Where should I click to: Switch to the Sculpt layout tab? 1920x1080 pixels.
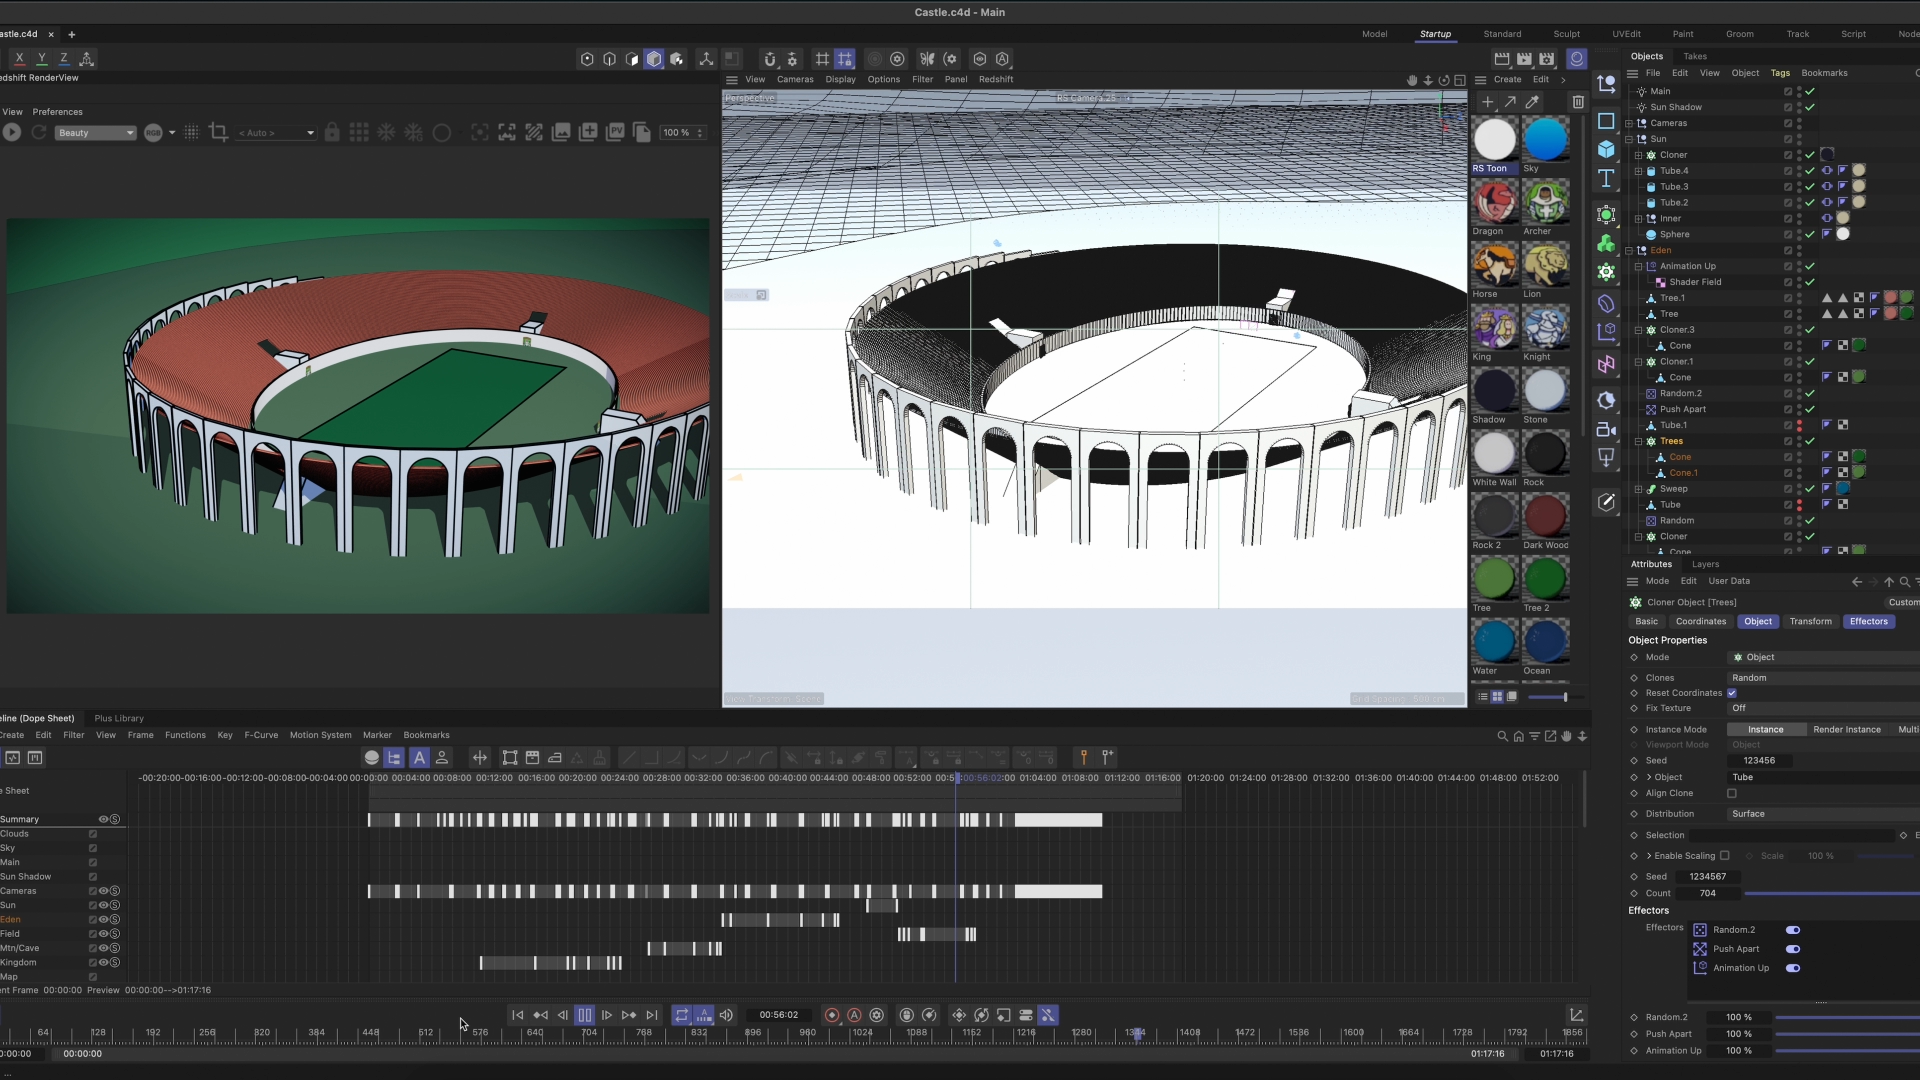point(1566,34)
